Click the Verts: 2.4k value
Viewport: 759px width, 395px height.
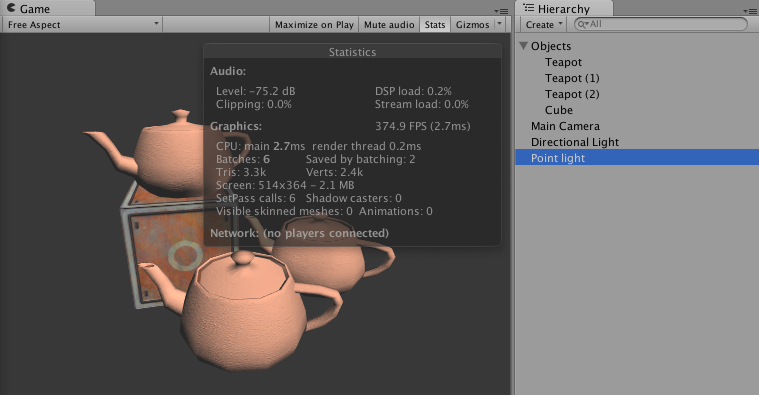pos(334,172)
